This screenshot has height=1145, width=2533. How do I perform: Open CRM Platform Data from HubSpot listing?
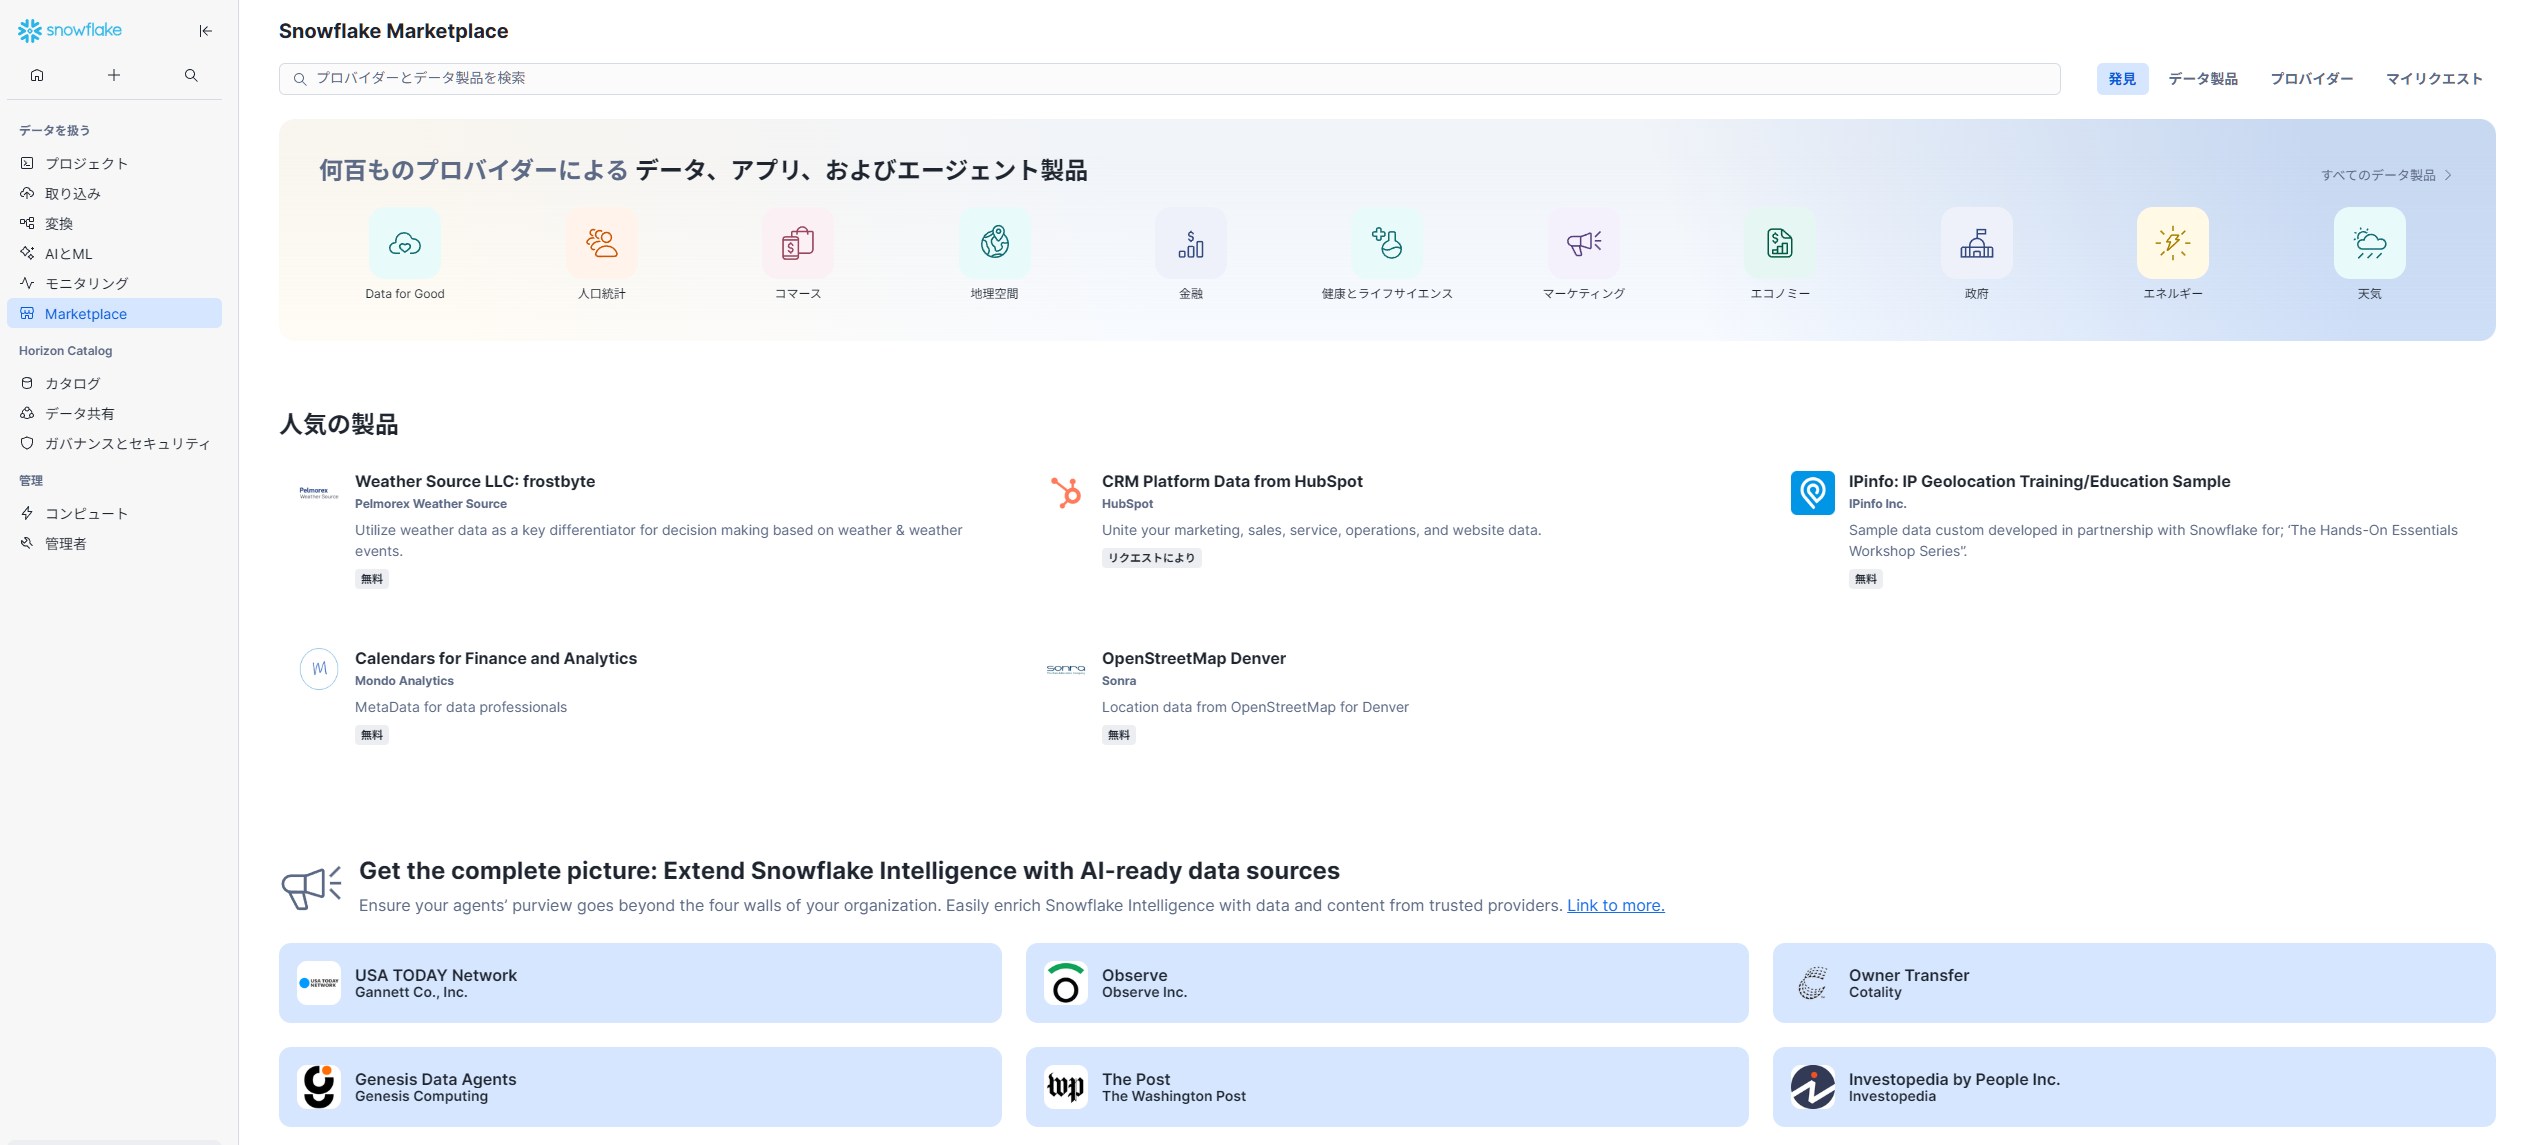coord(1231,481)
